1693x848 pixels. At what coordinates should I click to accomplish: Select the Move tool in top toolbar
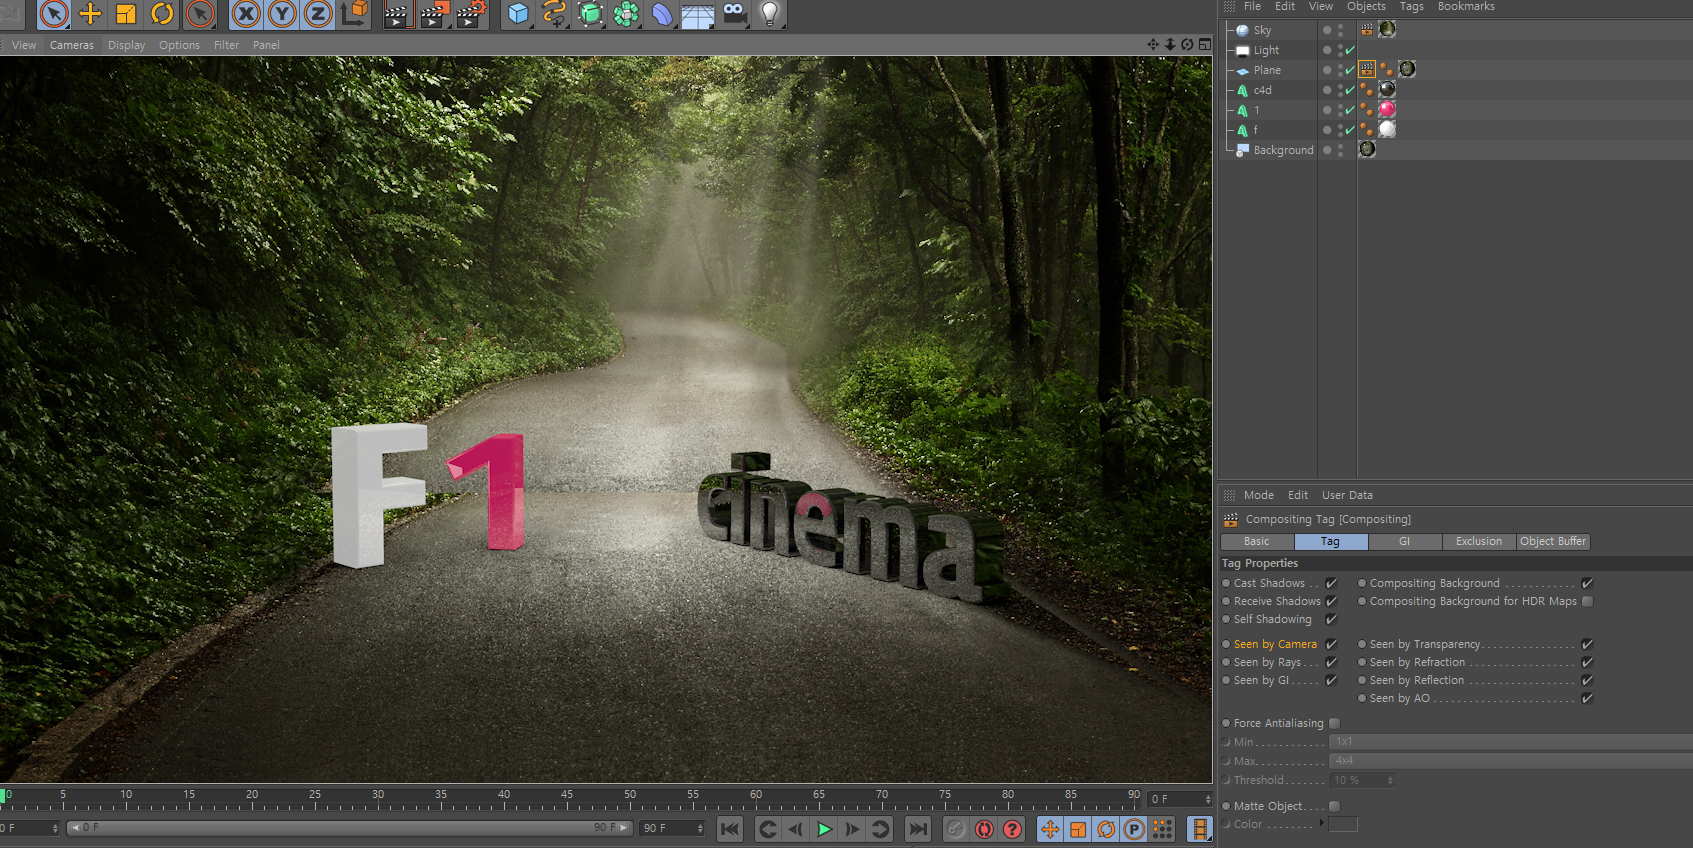tap(90, 14)
